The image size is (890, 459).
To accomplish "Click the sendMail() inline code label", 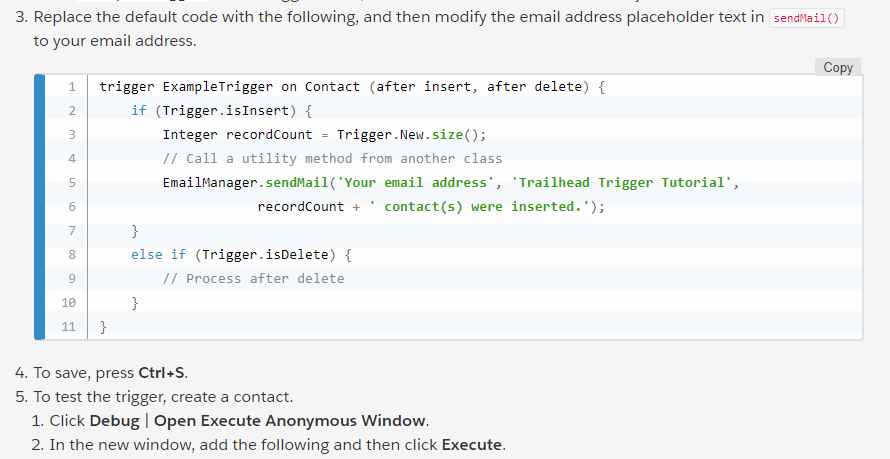I will [807, 19].
